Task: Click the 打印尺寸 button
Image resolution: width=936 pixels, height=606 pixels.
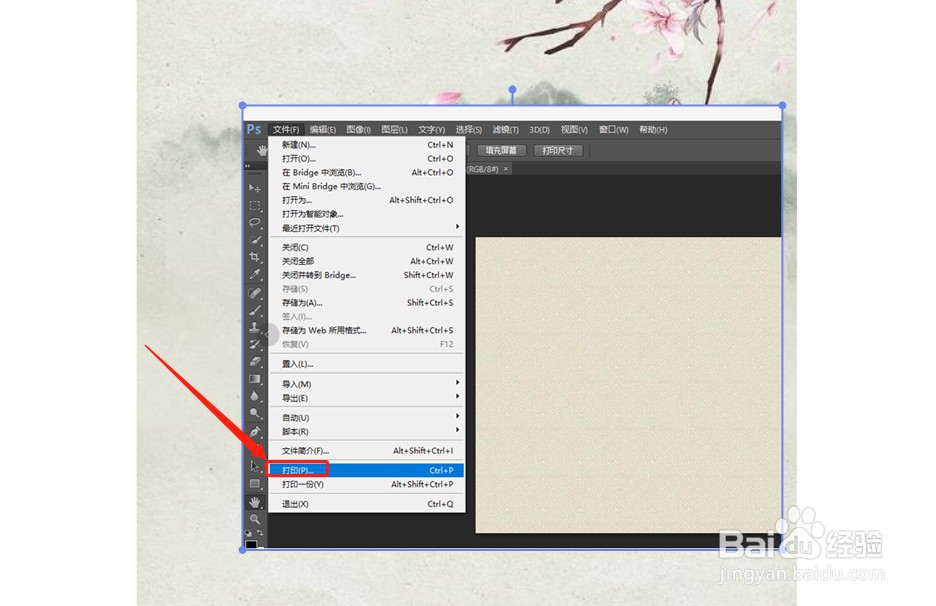Action: [558, 149]
